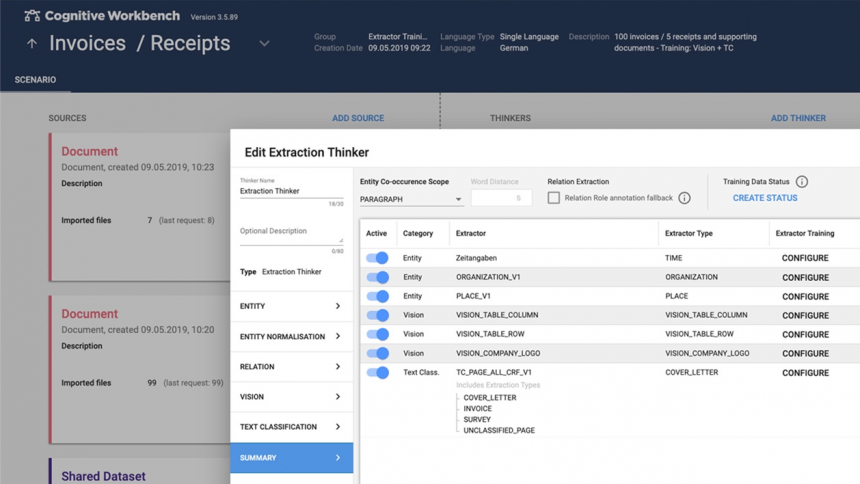Click the Create Status link
This screenshot has width=860, height=484.
click(765, 198)
